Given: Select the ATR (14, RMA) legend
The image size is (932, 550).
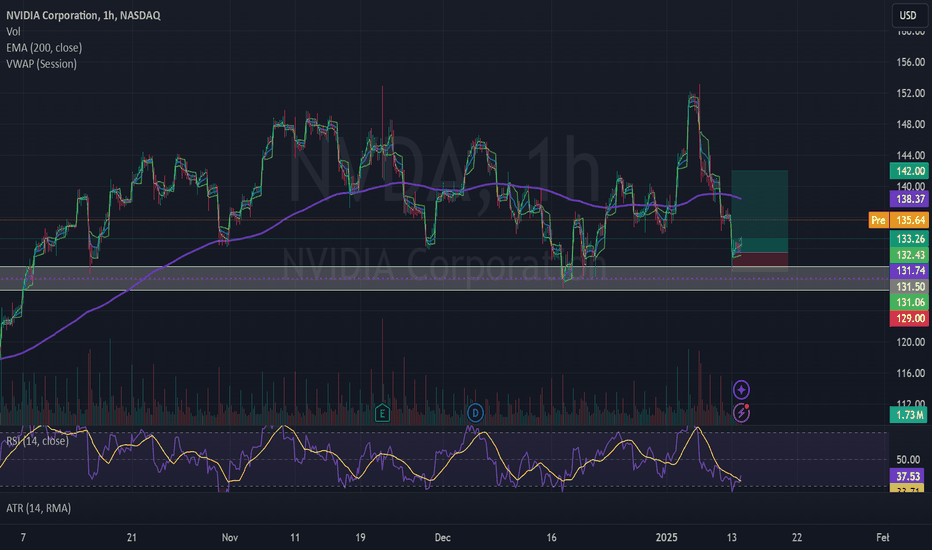Looking at the screenshot, I should (x=39, y=508).
